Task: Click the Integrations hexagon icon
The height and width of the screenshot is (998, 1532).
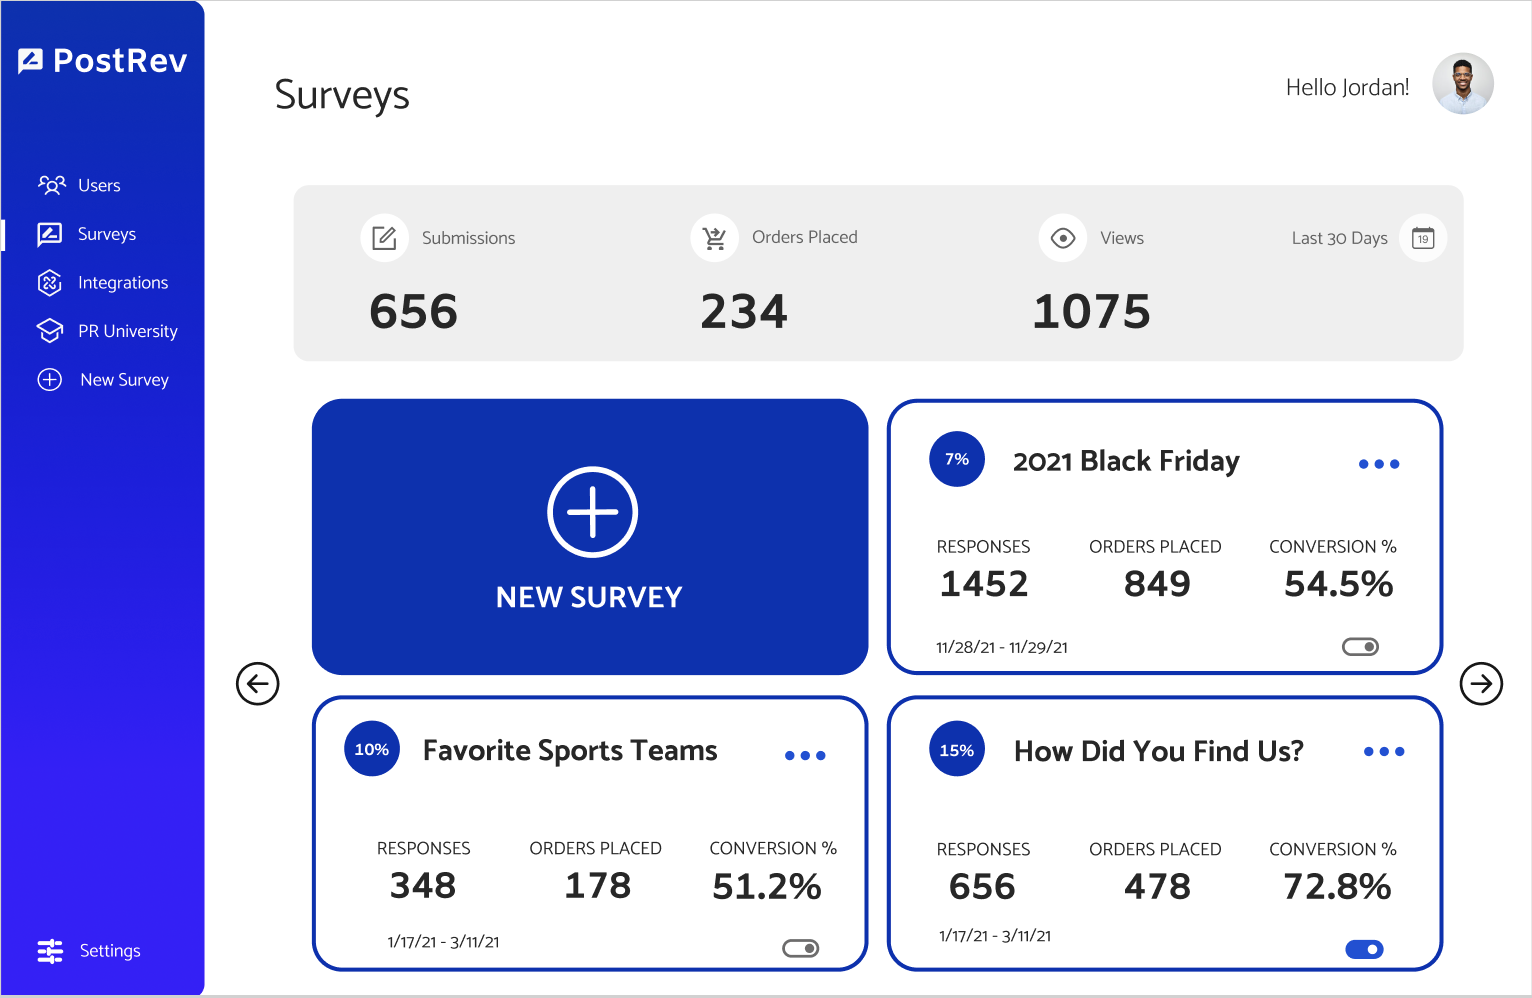Action: pyautogui.click(x=50, y=283)
